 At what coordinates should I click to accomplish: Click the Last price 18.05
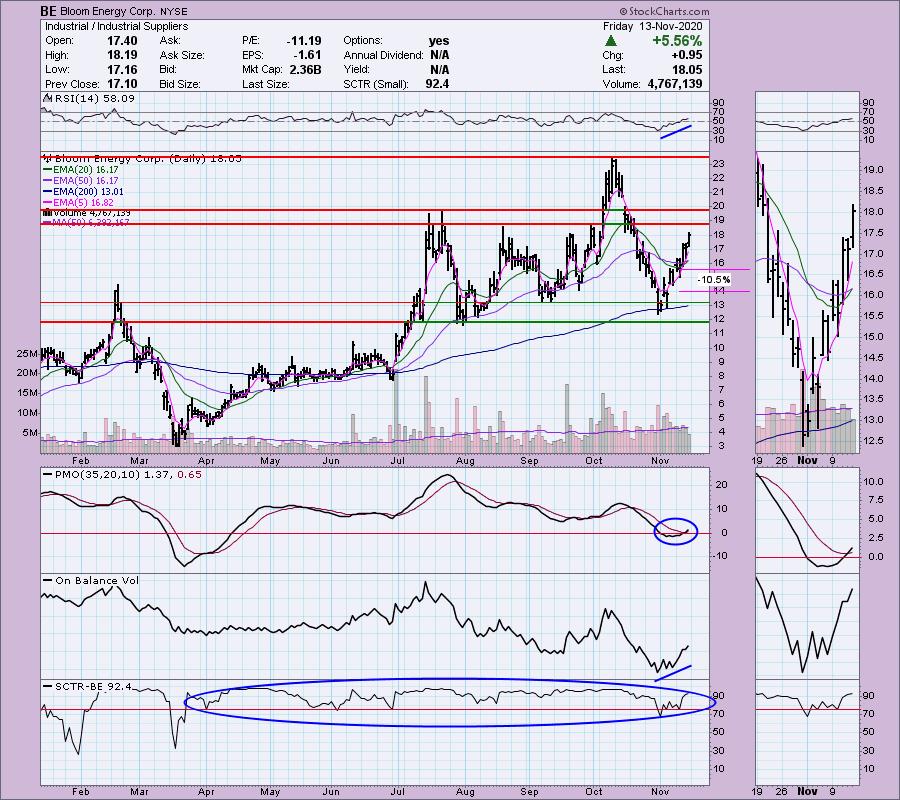click(687, 69)
